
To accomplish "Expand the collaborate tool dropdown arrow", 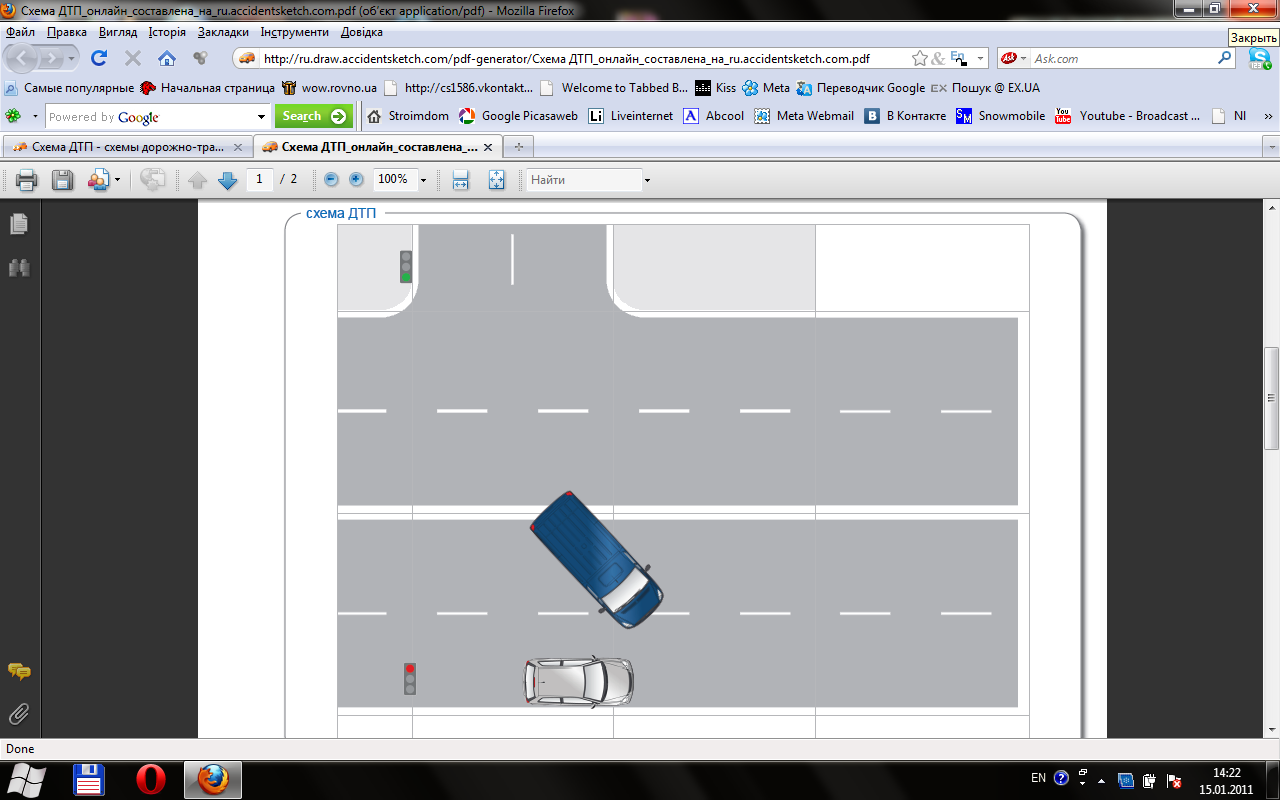I will [117, 180].
